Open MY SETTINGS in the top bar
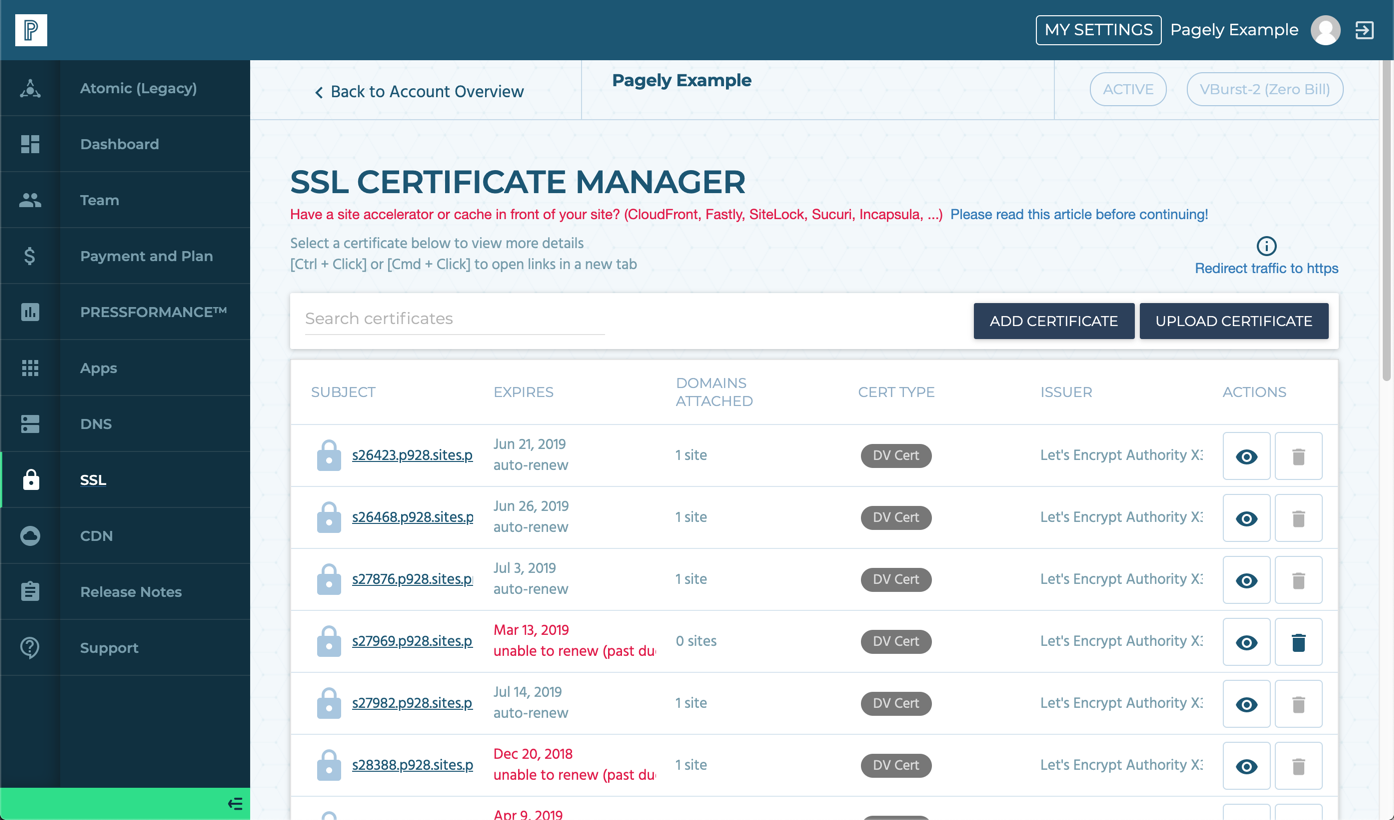Screen dimensions: 1394x820 (1098, 30)
